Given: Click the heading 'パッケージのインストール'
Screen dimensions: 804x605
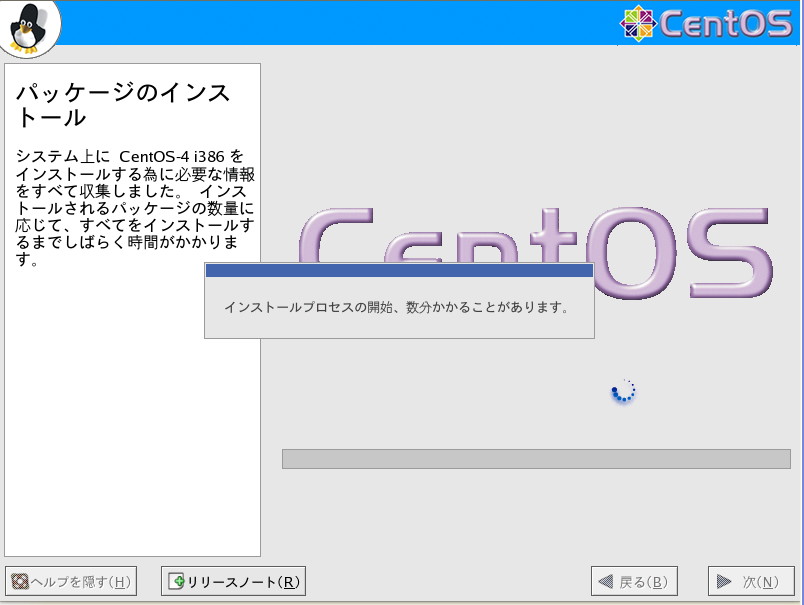Looking at the screenshot, I should (123, 105).
